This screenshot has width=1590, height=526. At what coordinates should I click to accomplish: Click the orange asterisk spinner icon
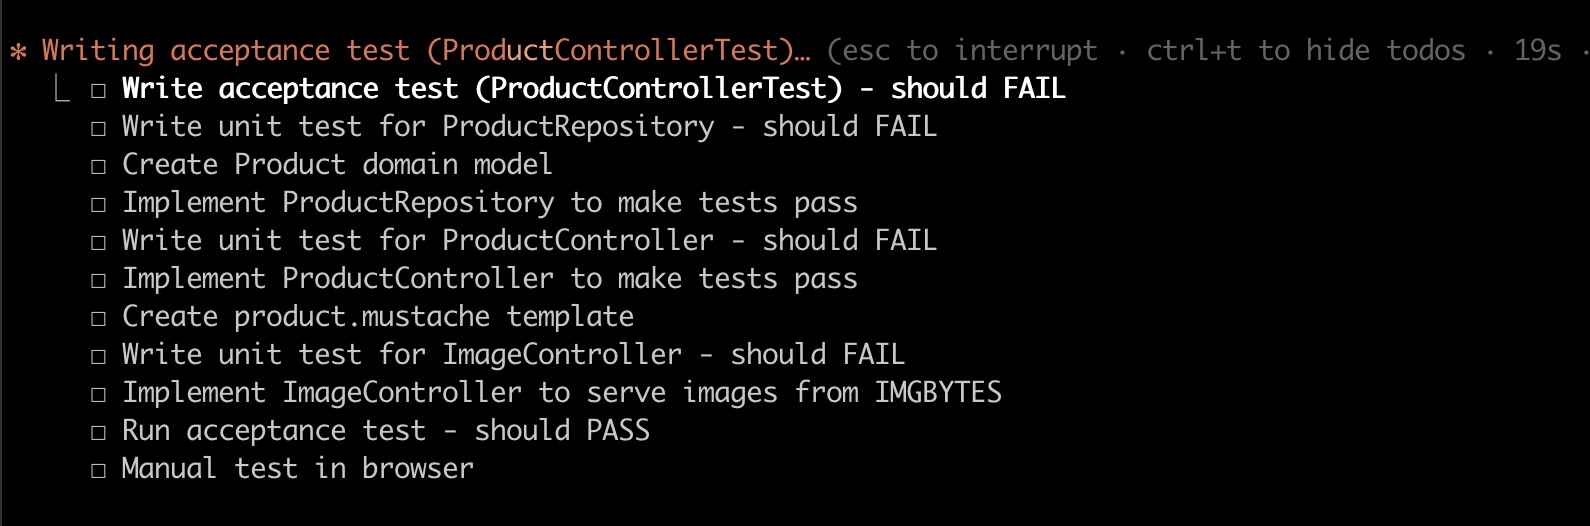pos(18,52)
